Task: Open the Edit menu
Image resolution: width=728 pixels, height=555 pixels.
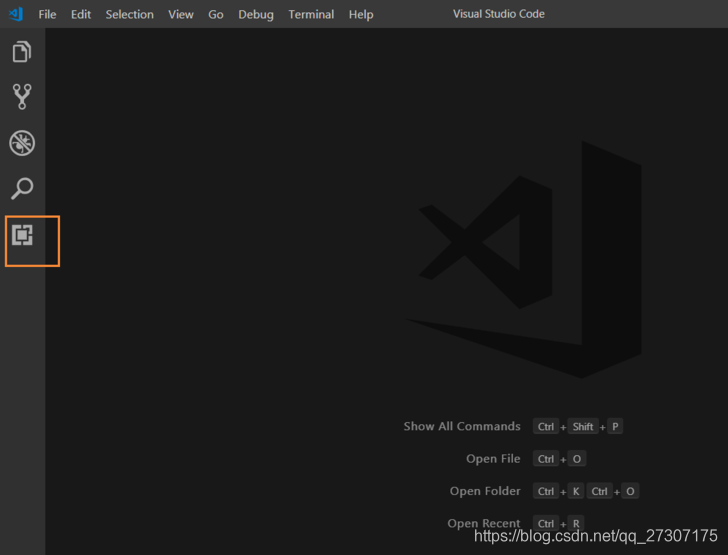Action: [x=81, y=14]
